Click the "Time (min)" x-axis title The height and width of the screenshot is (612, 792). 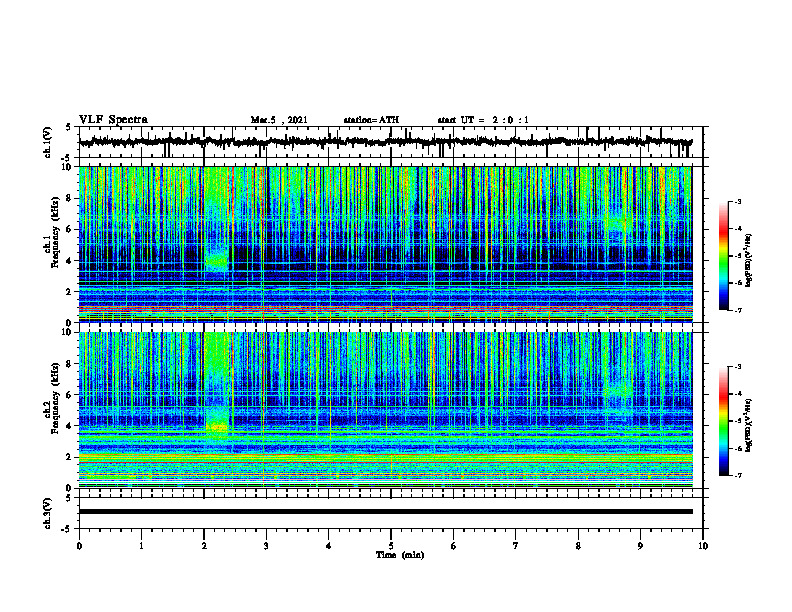[x=400, y=555]
